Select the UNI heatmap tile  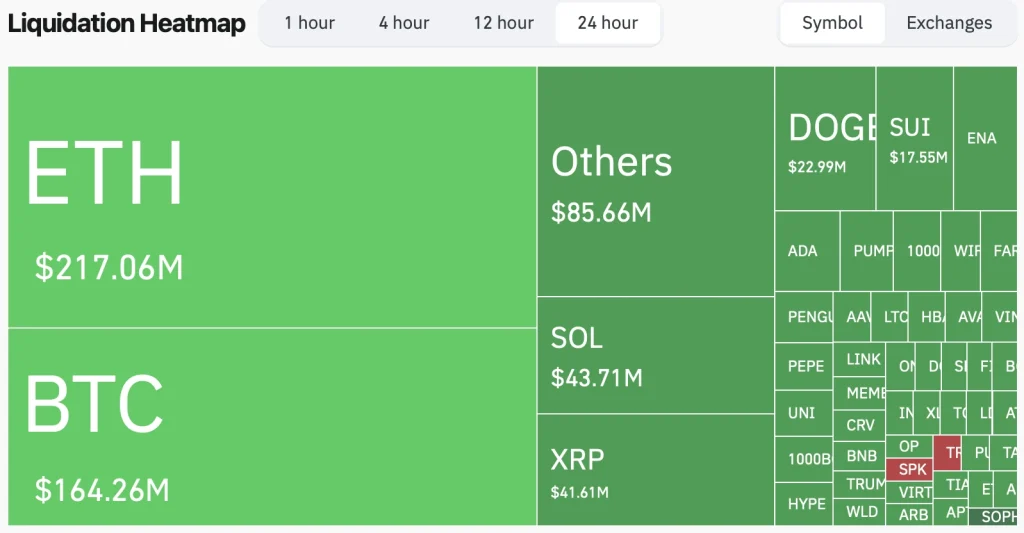802,413
